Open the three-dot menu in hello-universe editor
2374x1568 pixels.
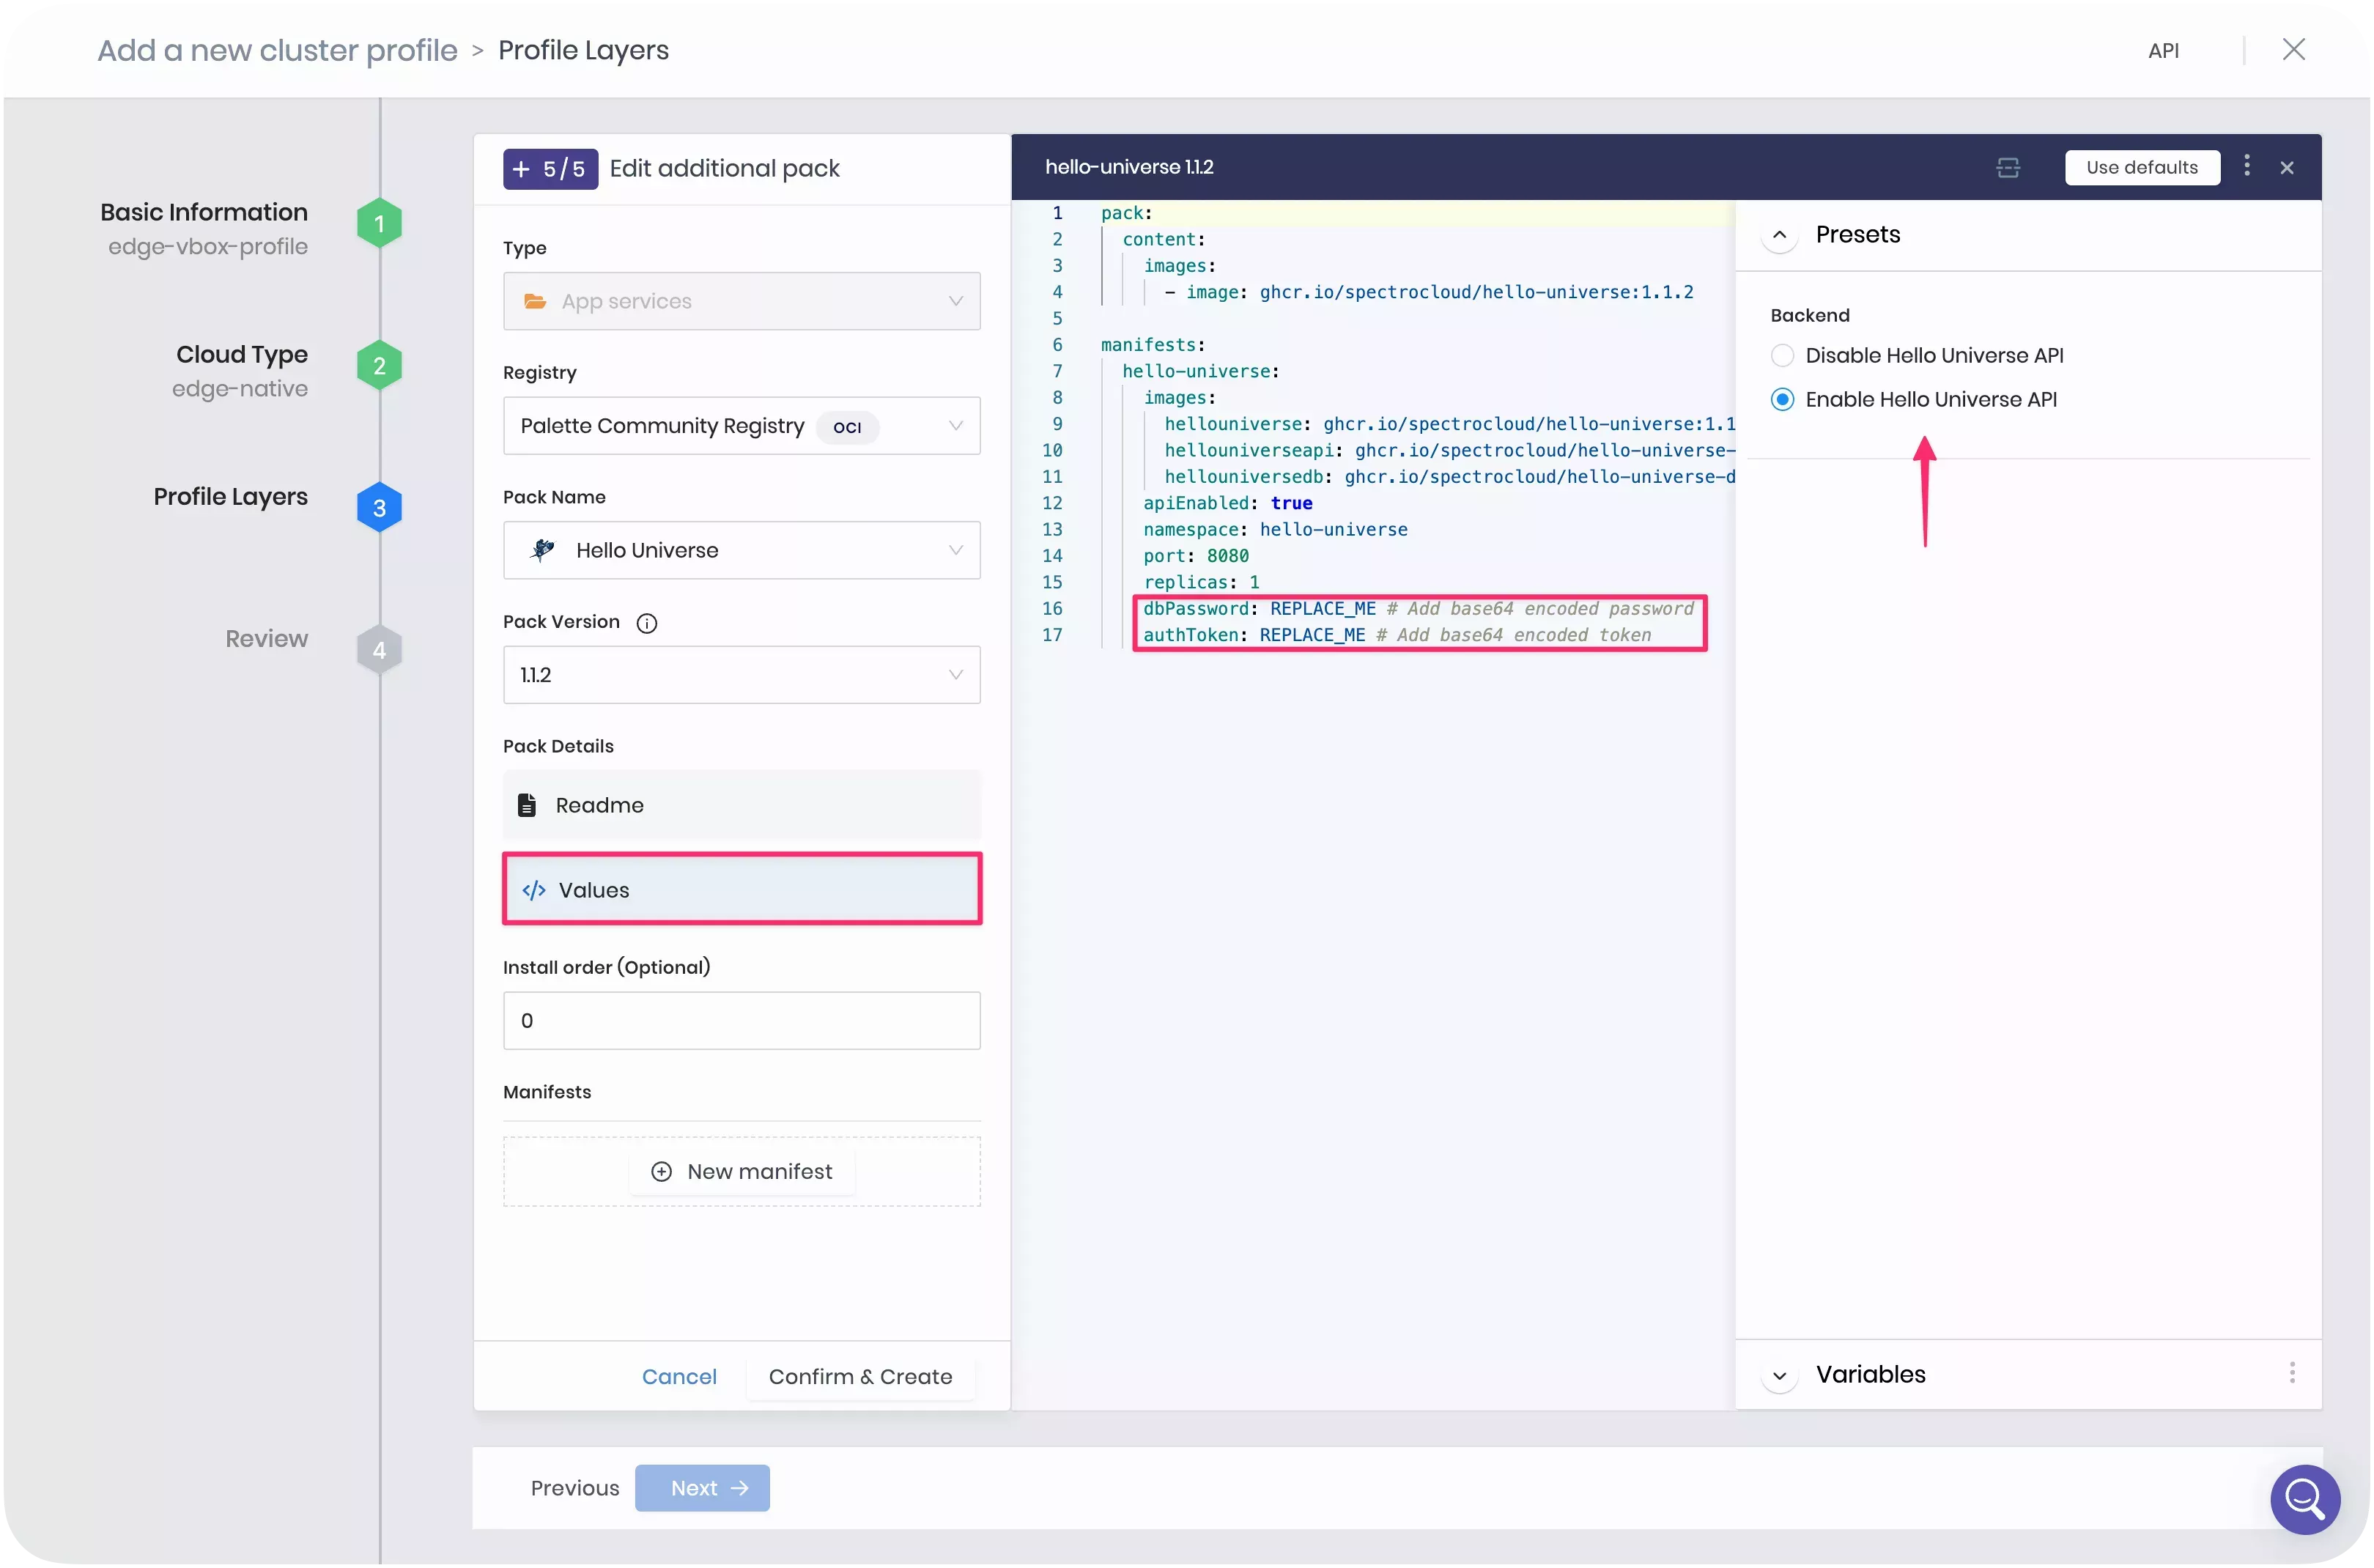point(2246,167)
